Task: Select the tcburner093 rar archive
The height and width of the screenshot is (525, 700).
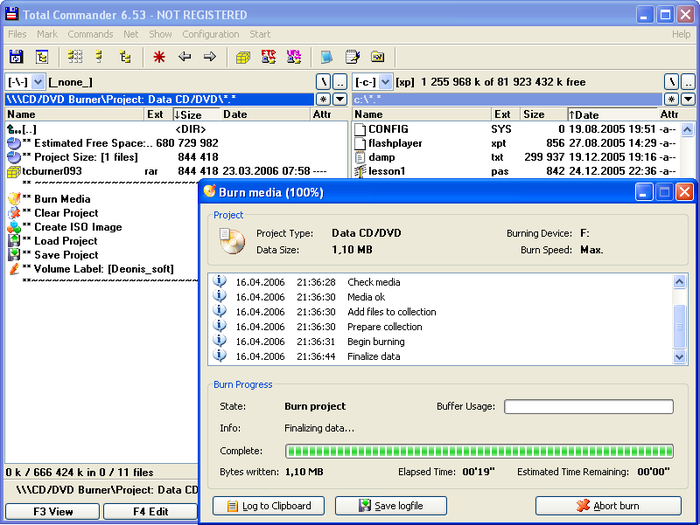Action: [x=167, y=171]
